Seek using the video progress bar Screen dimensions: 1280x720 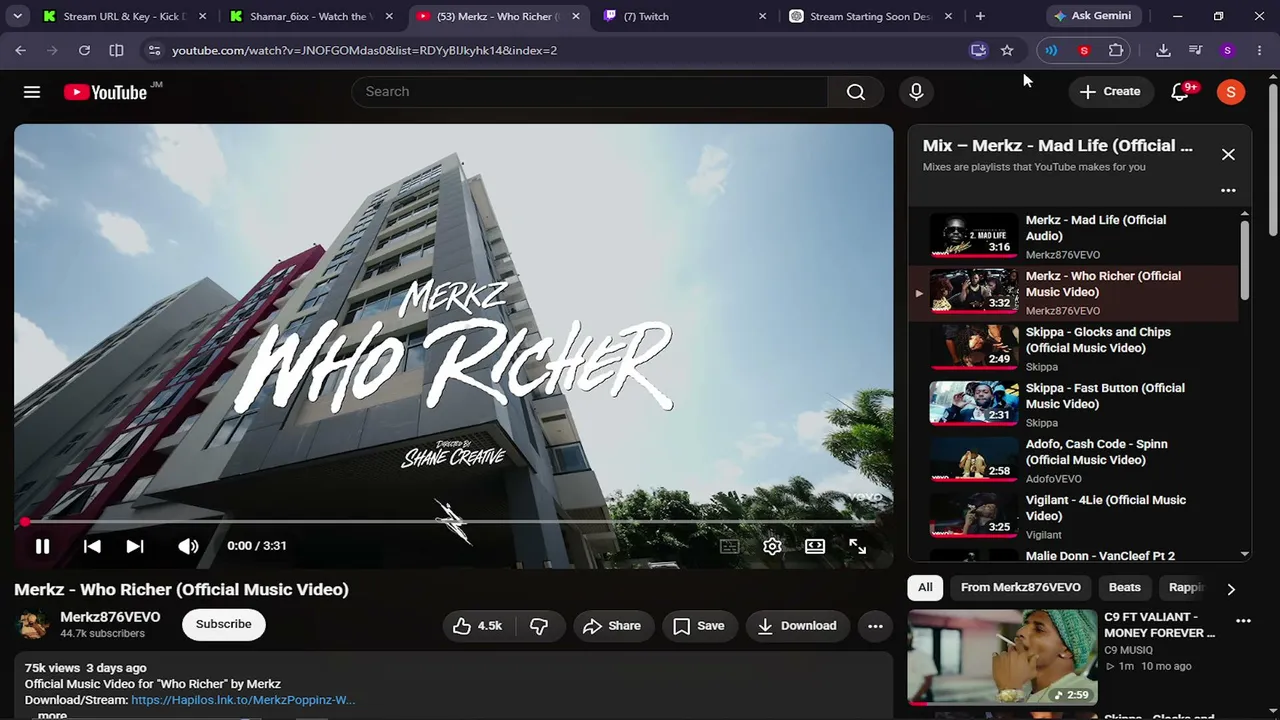tap(453, 522)
